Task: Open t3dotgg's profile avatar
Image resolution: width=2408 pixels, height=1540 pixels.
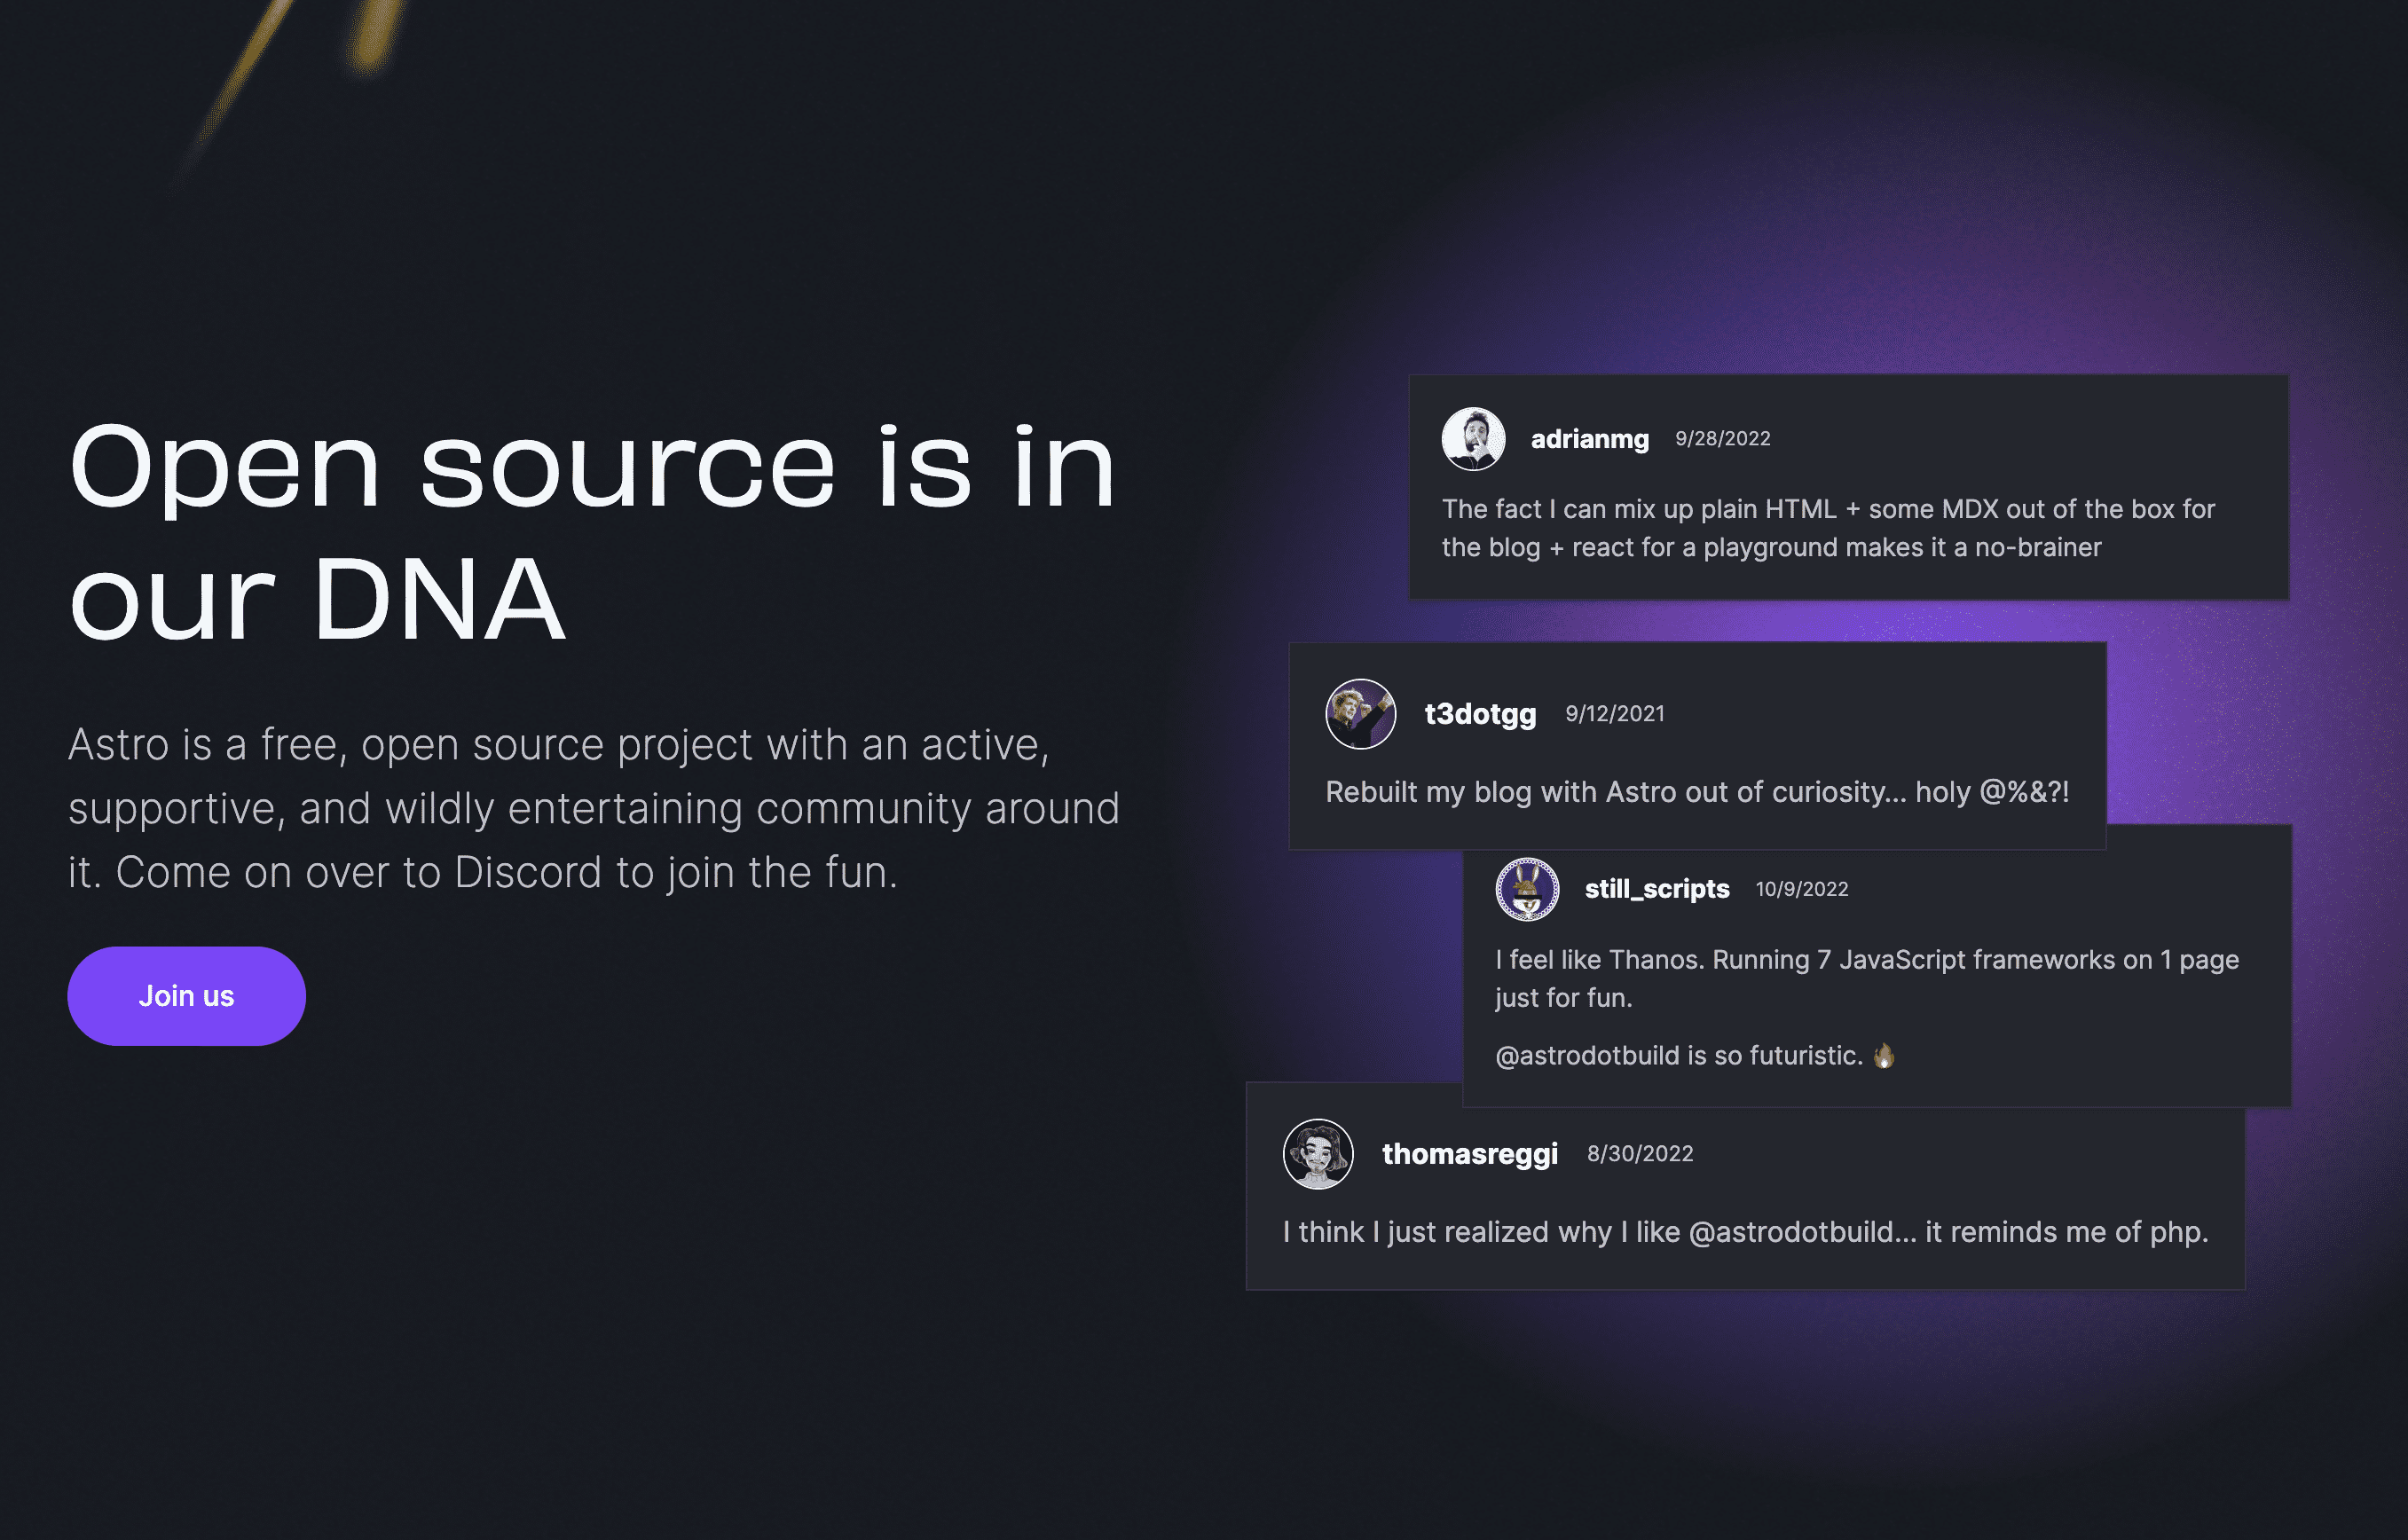Action: coord(1360,714)
